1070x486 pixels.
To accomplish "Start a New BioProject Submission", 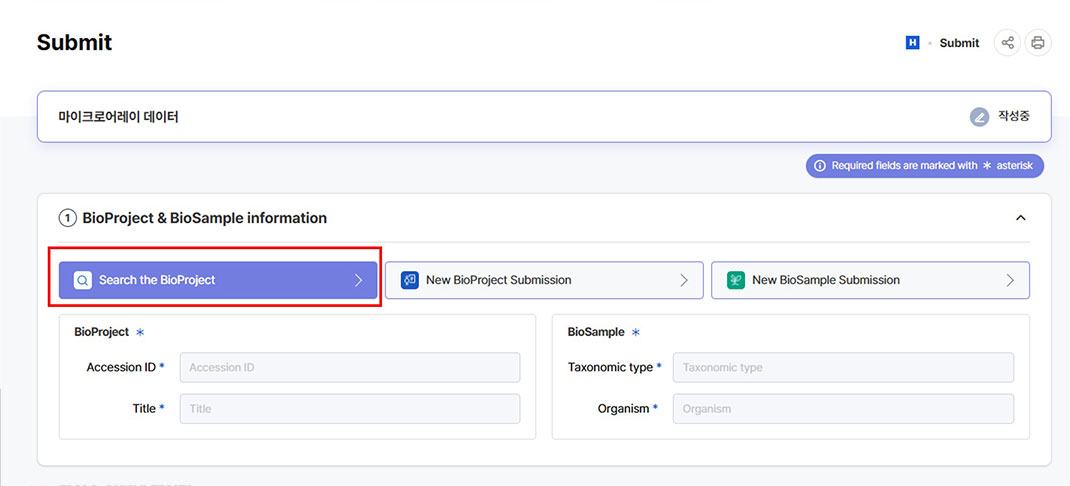I will pos(544,280).
